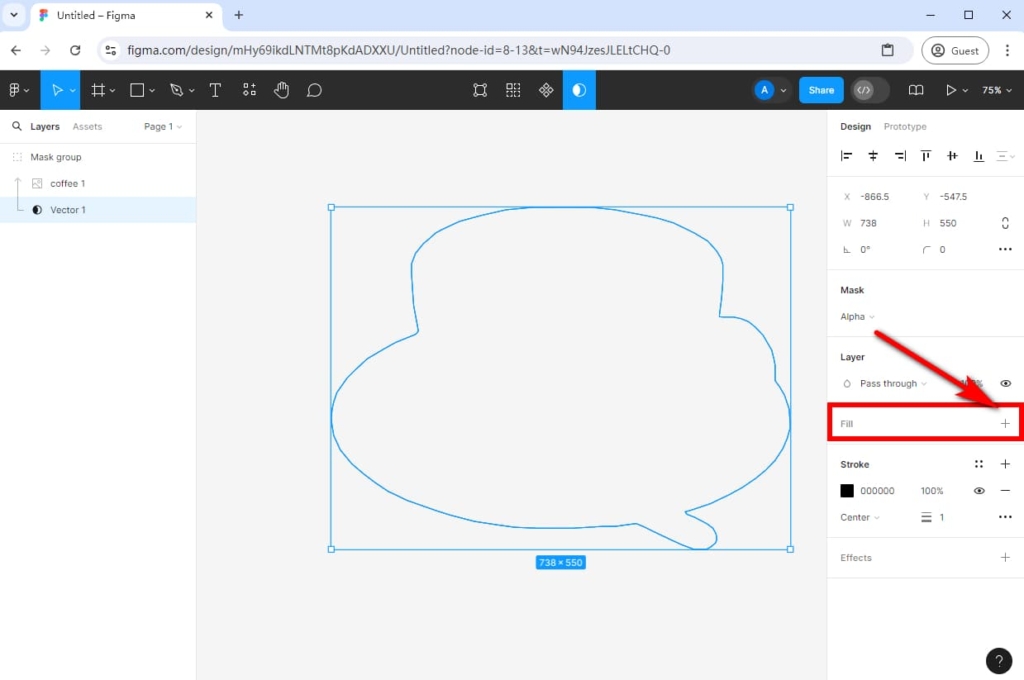
Task: Toggle visibility of the layer in Layer section
Action: pos(1005,383)
